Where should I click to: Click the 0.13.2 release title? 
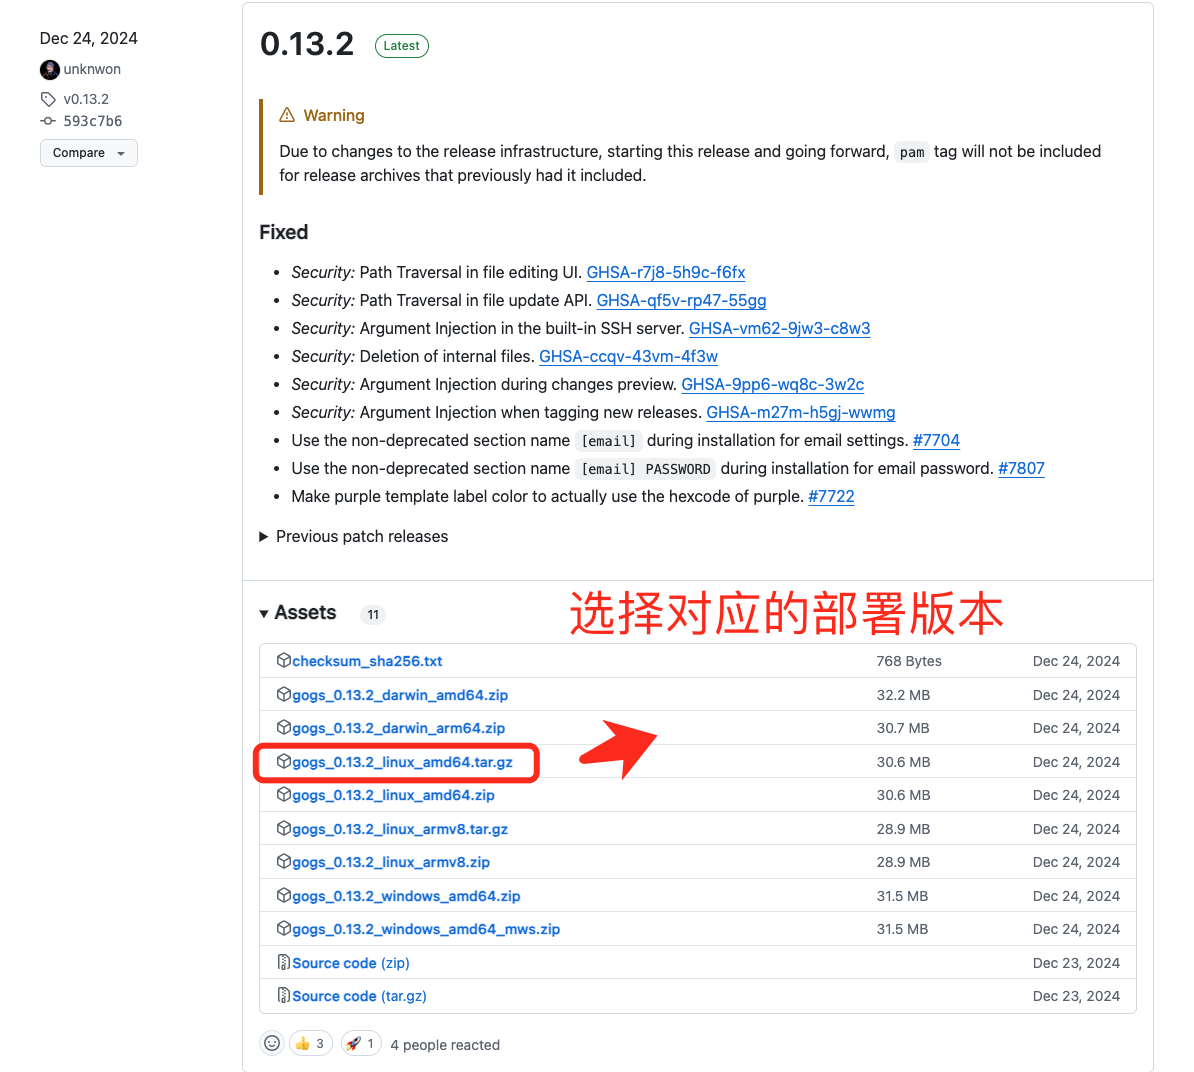[x=307, y=44]
